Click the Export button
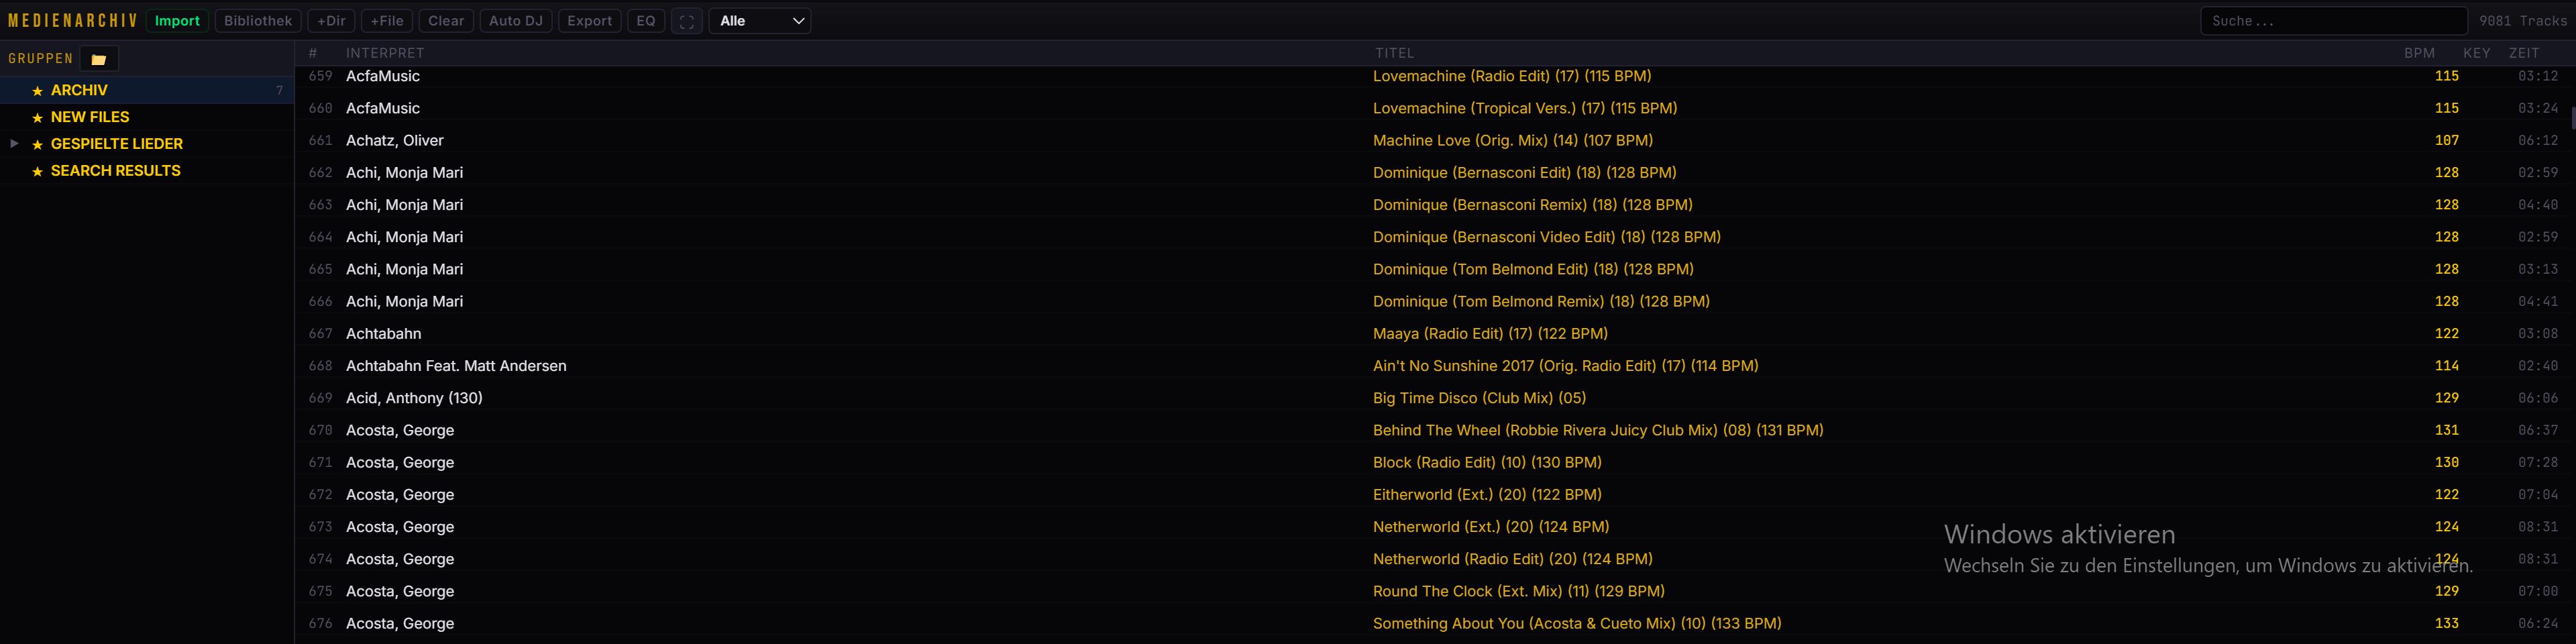Screen dimensions: 2576x644 [589, 21]
